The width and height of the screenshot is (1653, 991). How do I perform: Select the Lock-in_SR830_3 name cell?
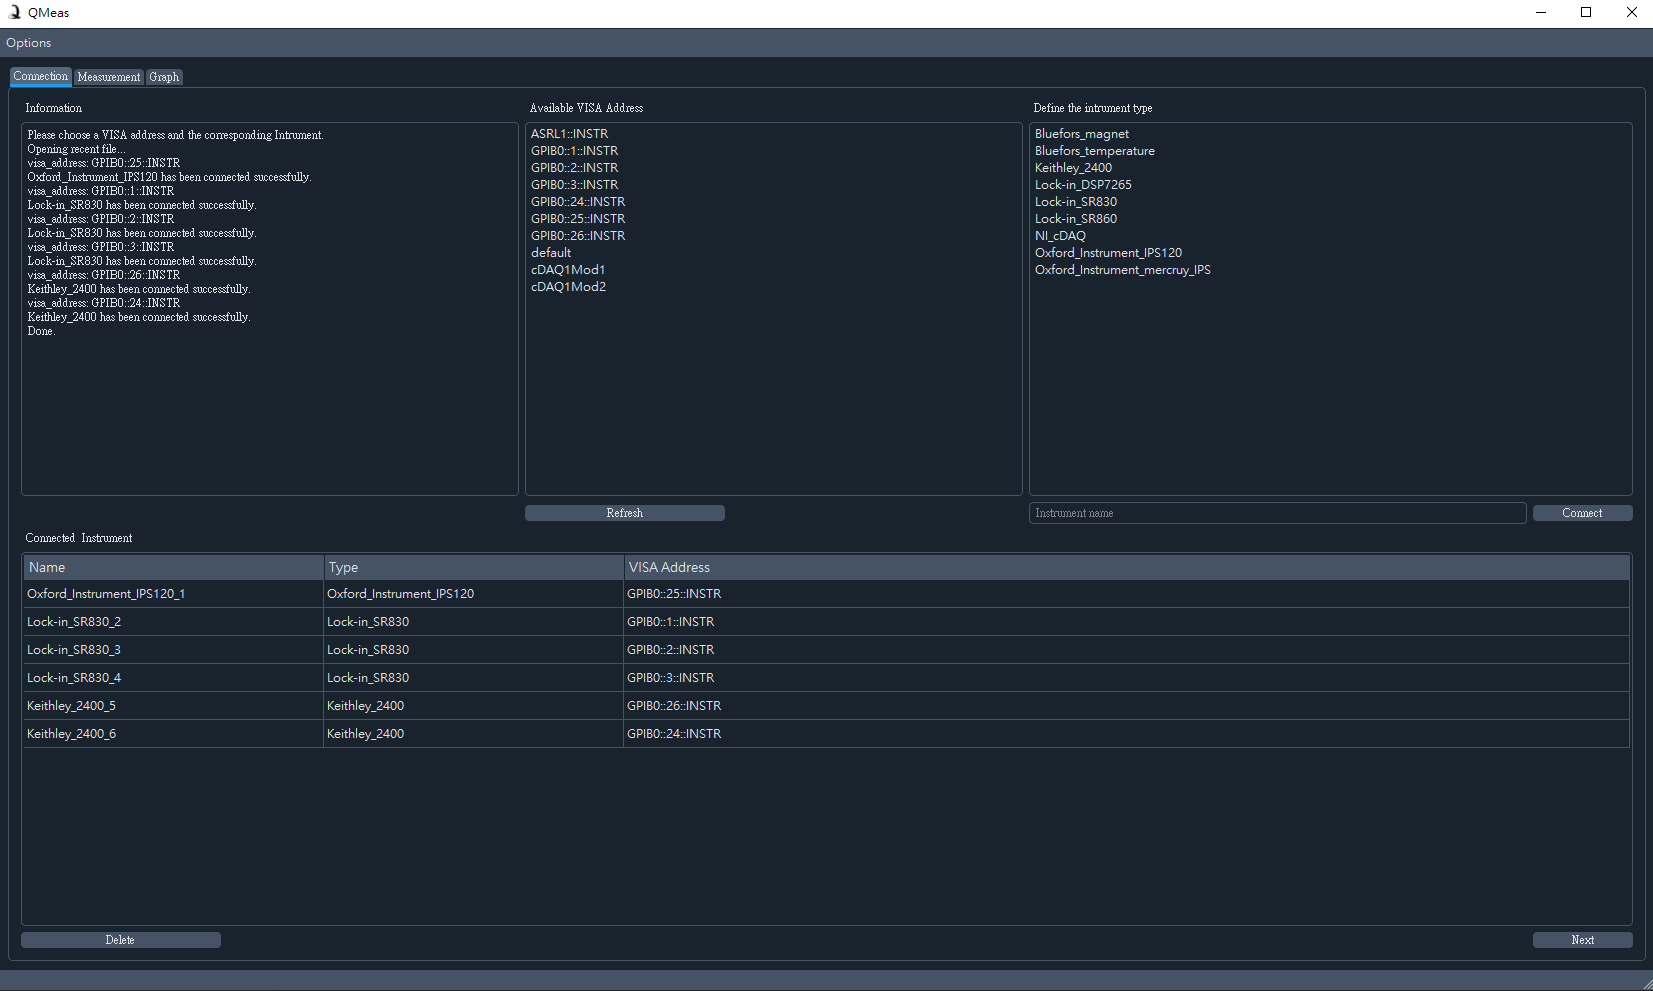(x=174, y=650)
